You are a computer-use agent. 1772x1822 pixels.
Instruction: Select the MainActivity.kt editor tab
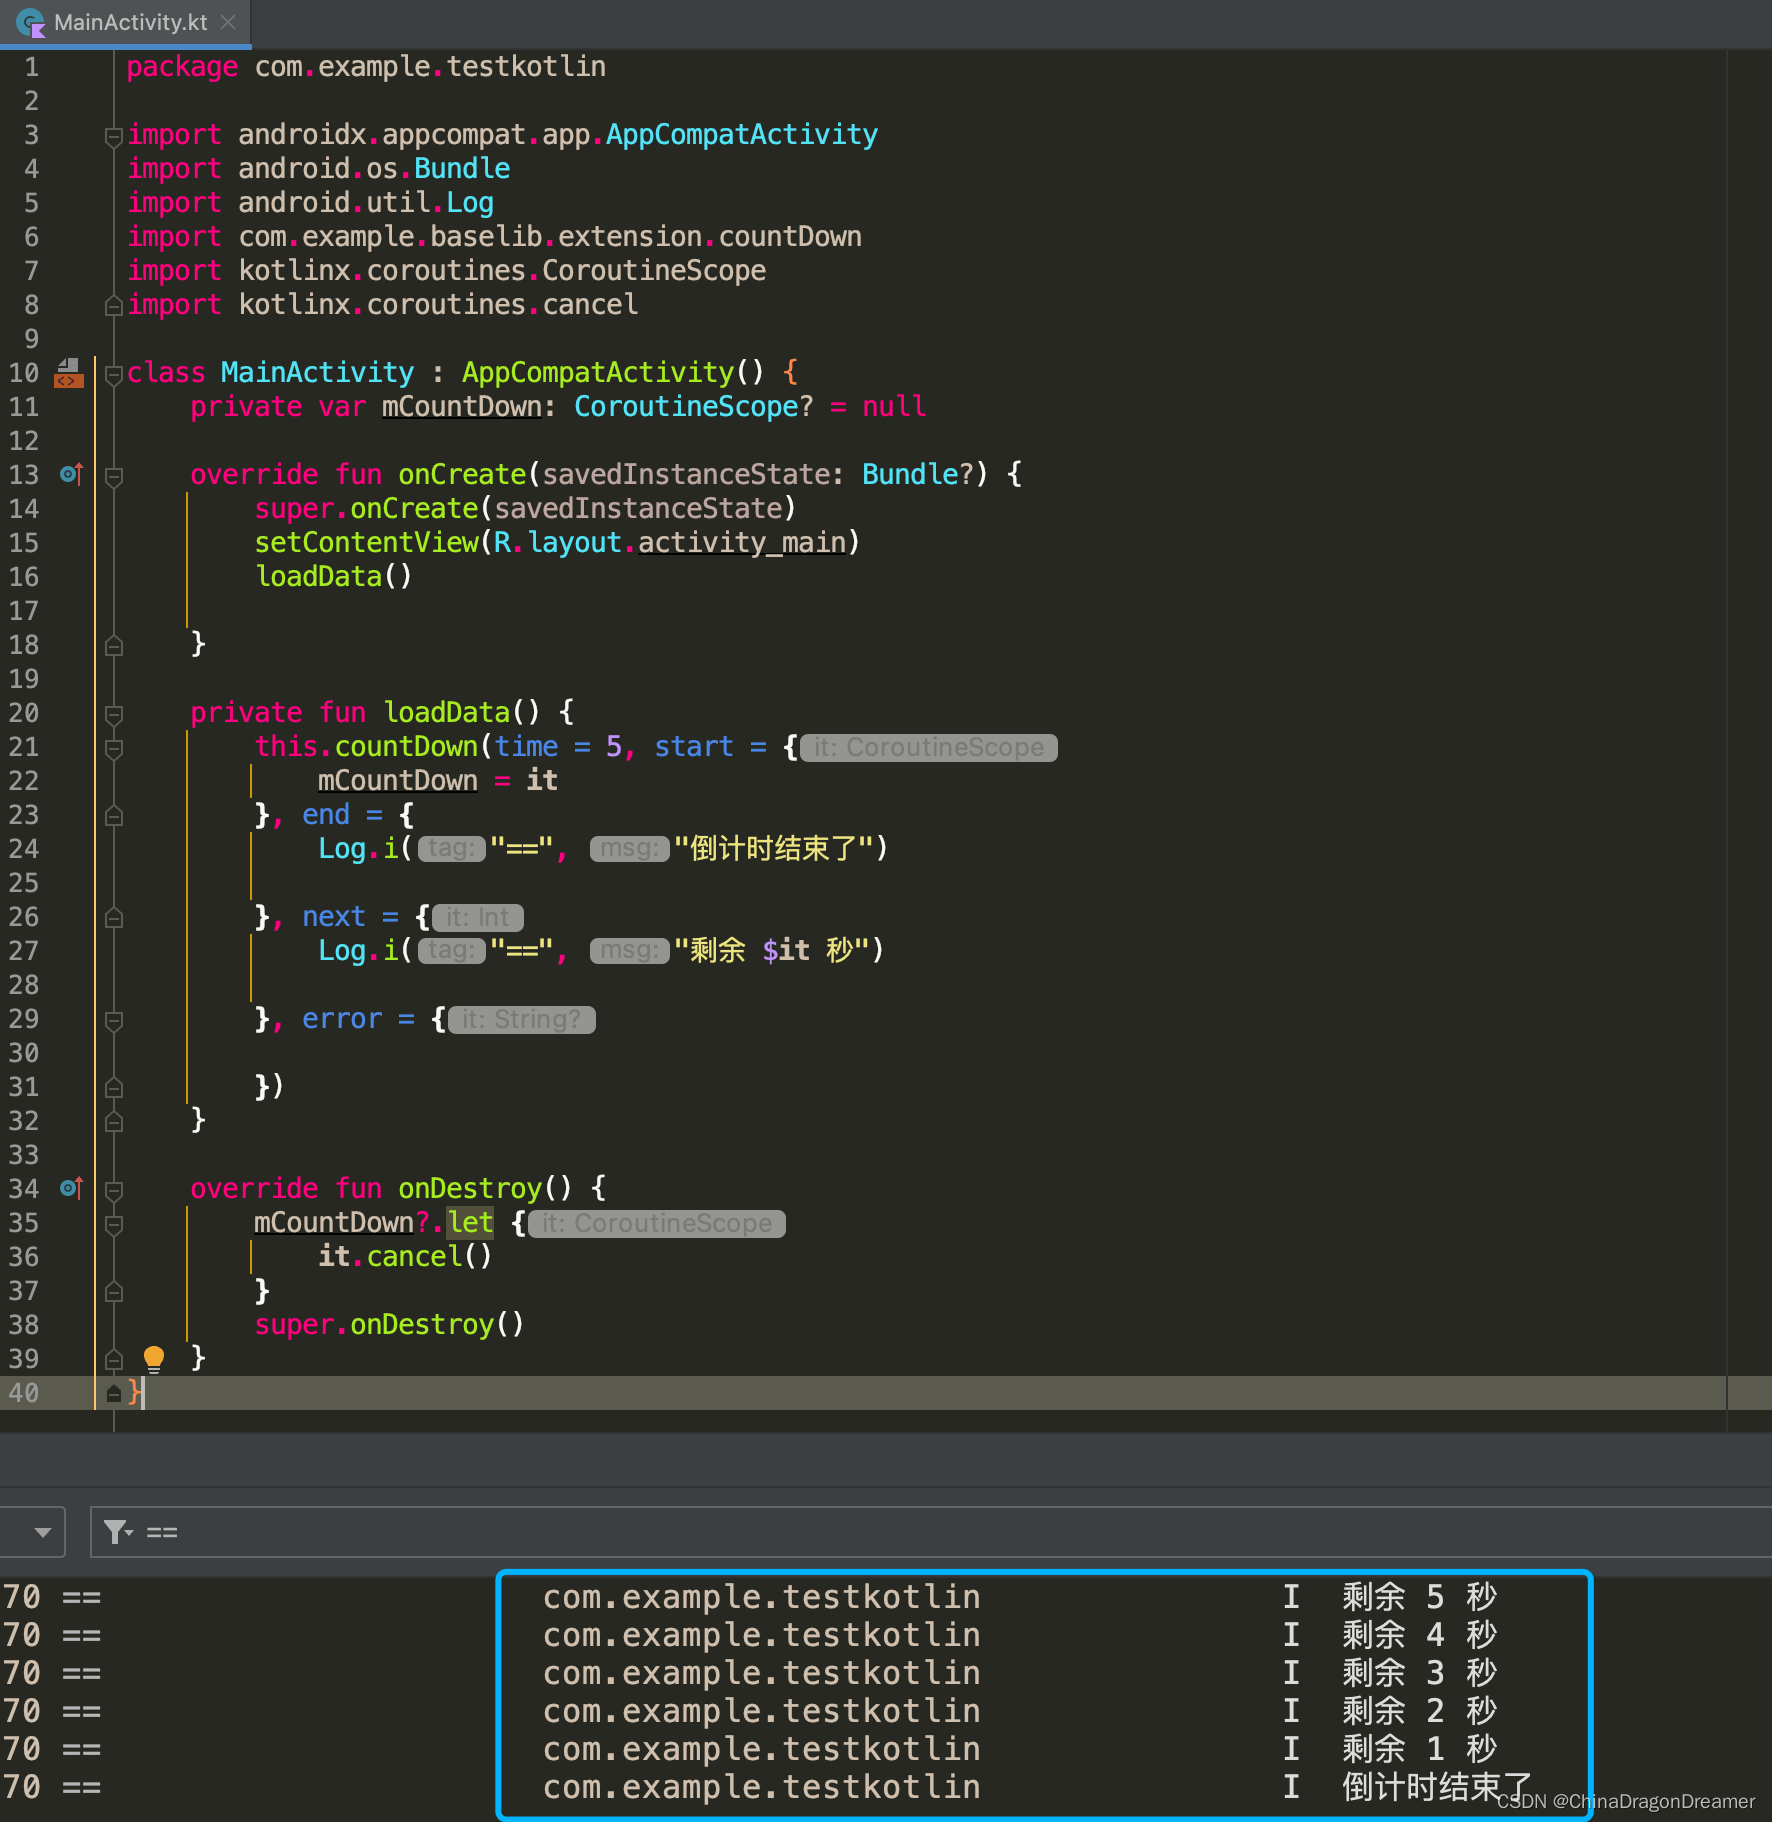point(125,23)
